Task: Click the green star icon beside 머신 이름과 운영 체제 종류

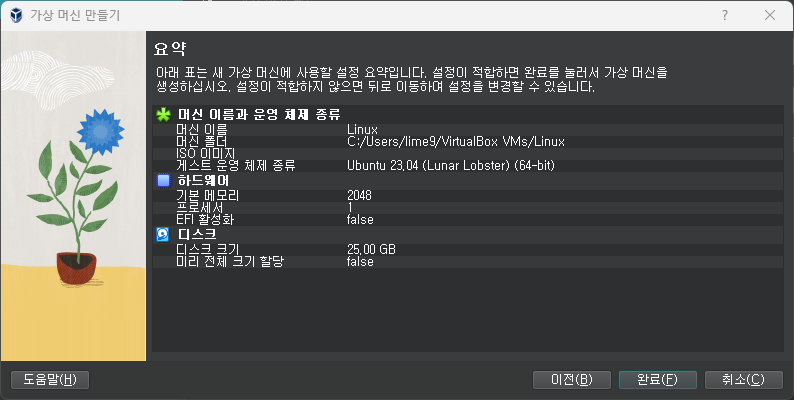Action: 163,114
